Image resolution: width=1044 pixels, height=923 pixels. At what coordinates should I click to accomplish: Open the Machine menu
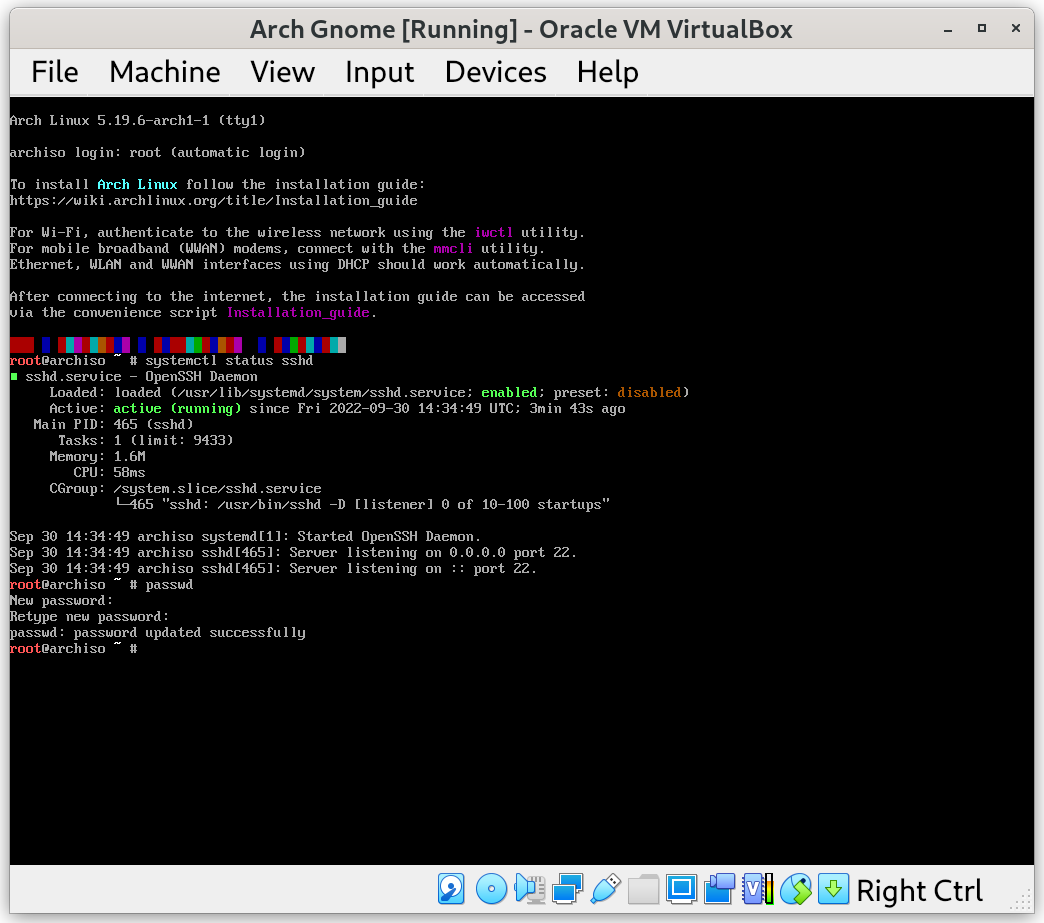[x=164, y=72]
